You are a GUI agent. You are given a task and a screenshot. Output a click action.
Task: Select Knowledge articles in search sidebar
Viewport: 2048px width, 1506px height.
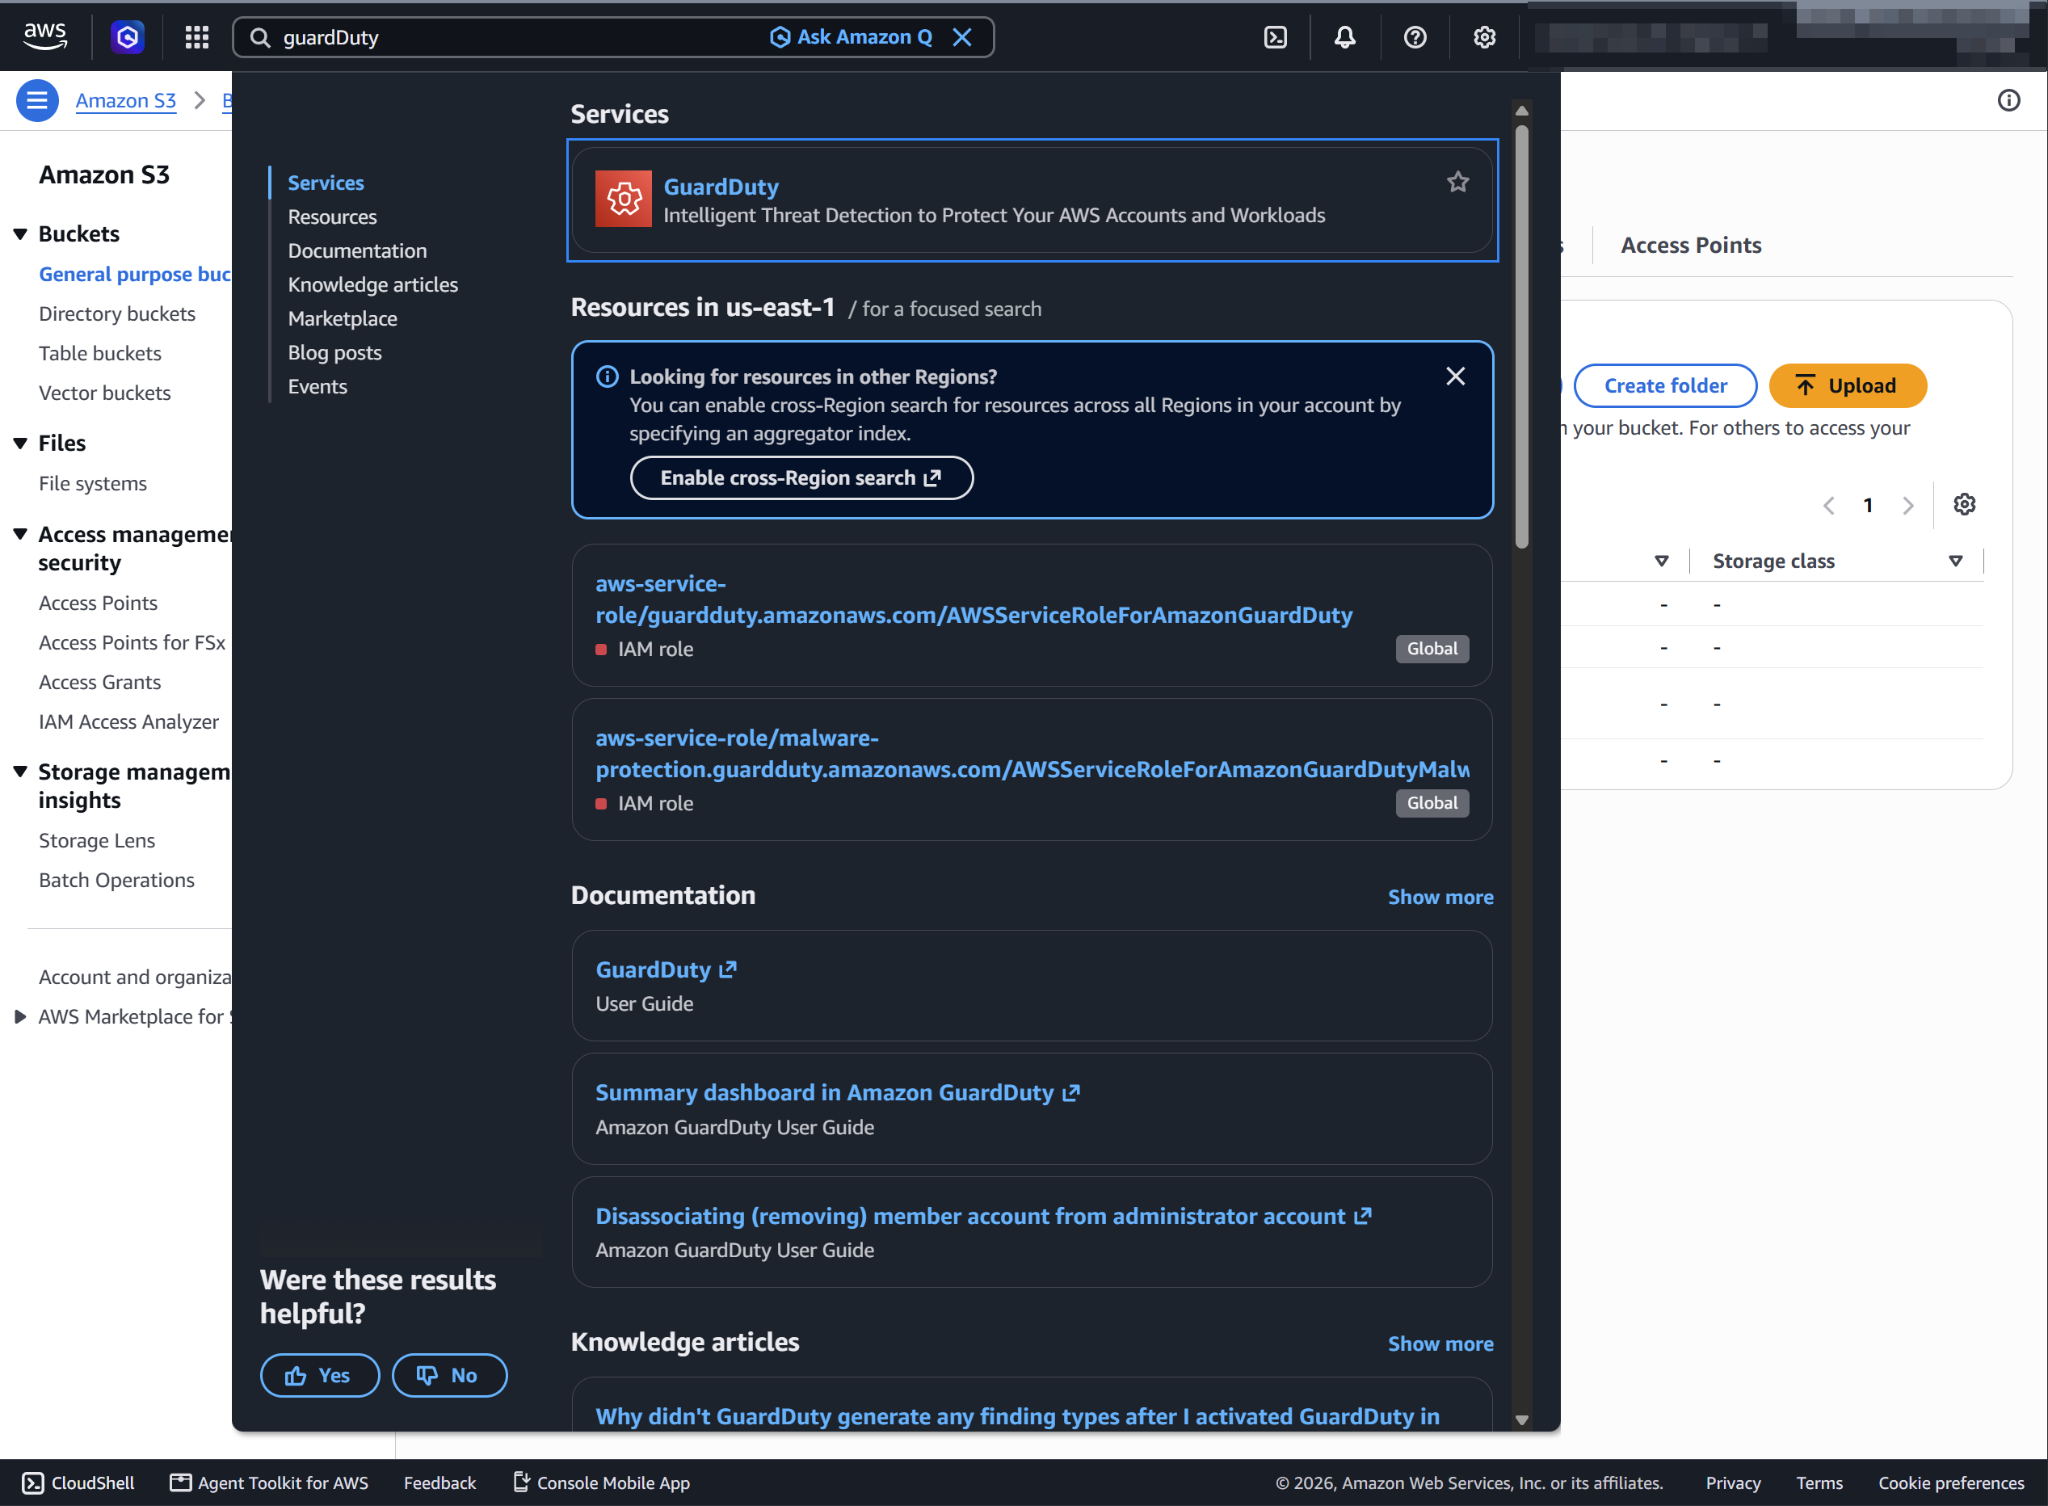pos(373,285)
